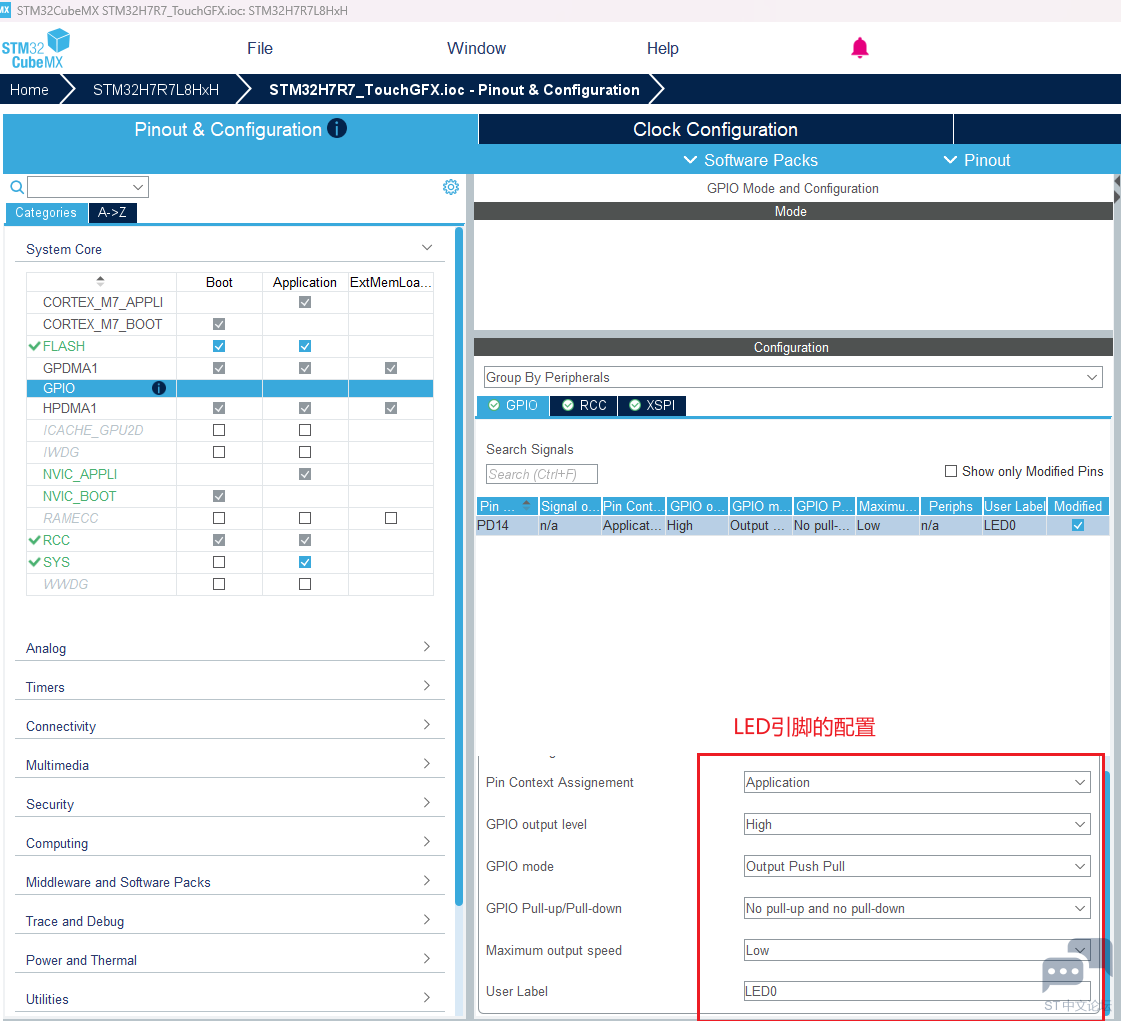Open the pink notification bell

[x=859, y=48]
